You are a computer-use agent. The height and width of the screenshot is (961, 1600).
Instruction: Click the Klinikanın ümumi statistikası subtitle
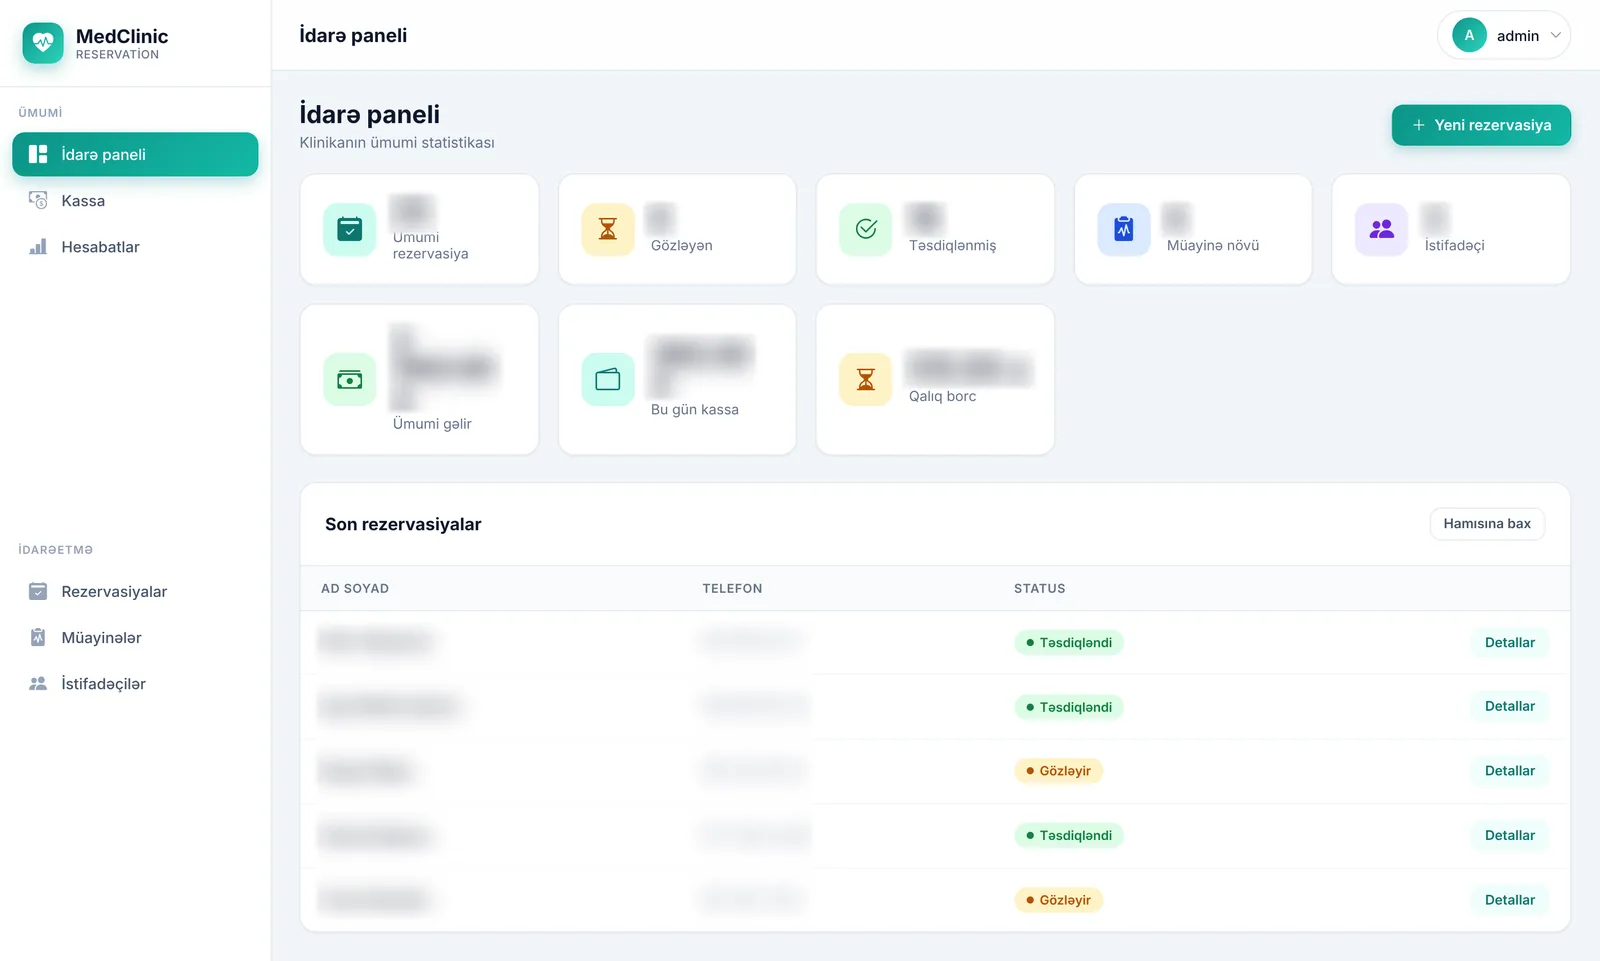click(397, 142)
